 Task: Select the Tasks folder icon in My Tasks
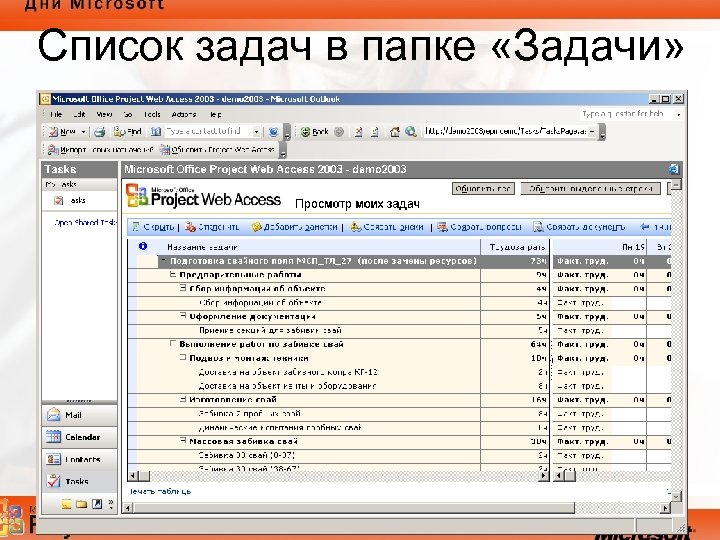[x=59, y=200]
